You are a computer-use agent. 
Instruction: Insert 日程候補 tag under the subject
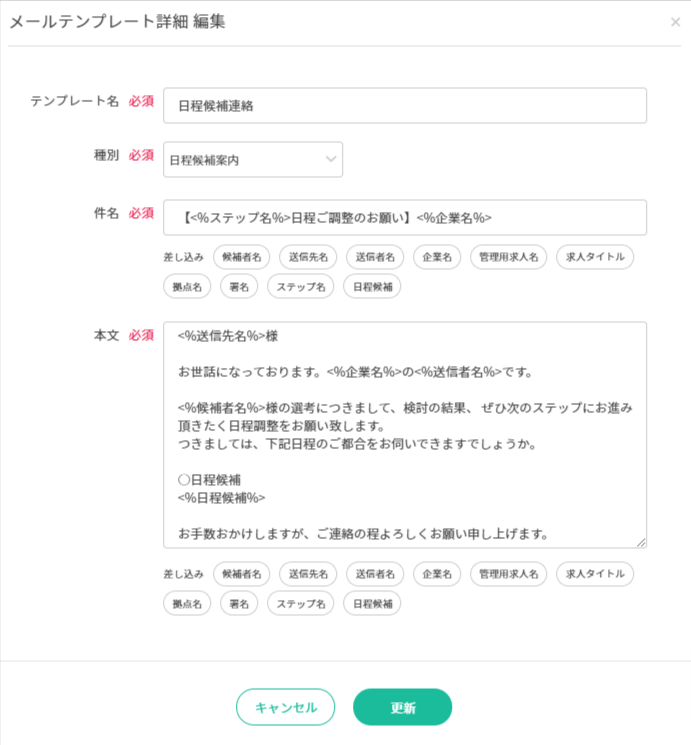(372, 286)
